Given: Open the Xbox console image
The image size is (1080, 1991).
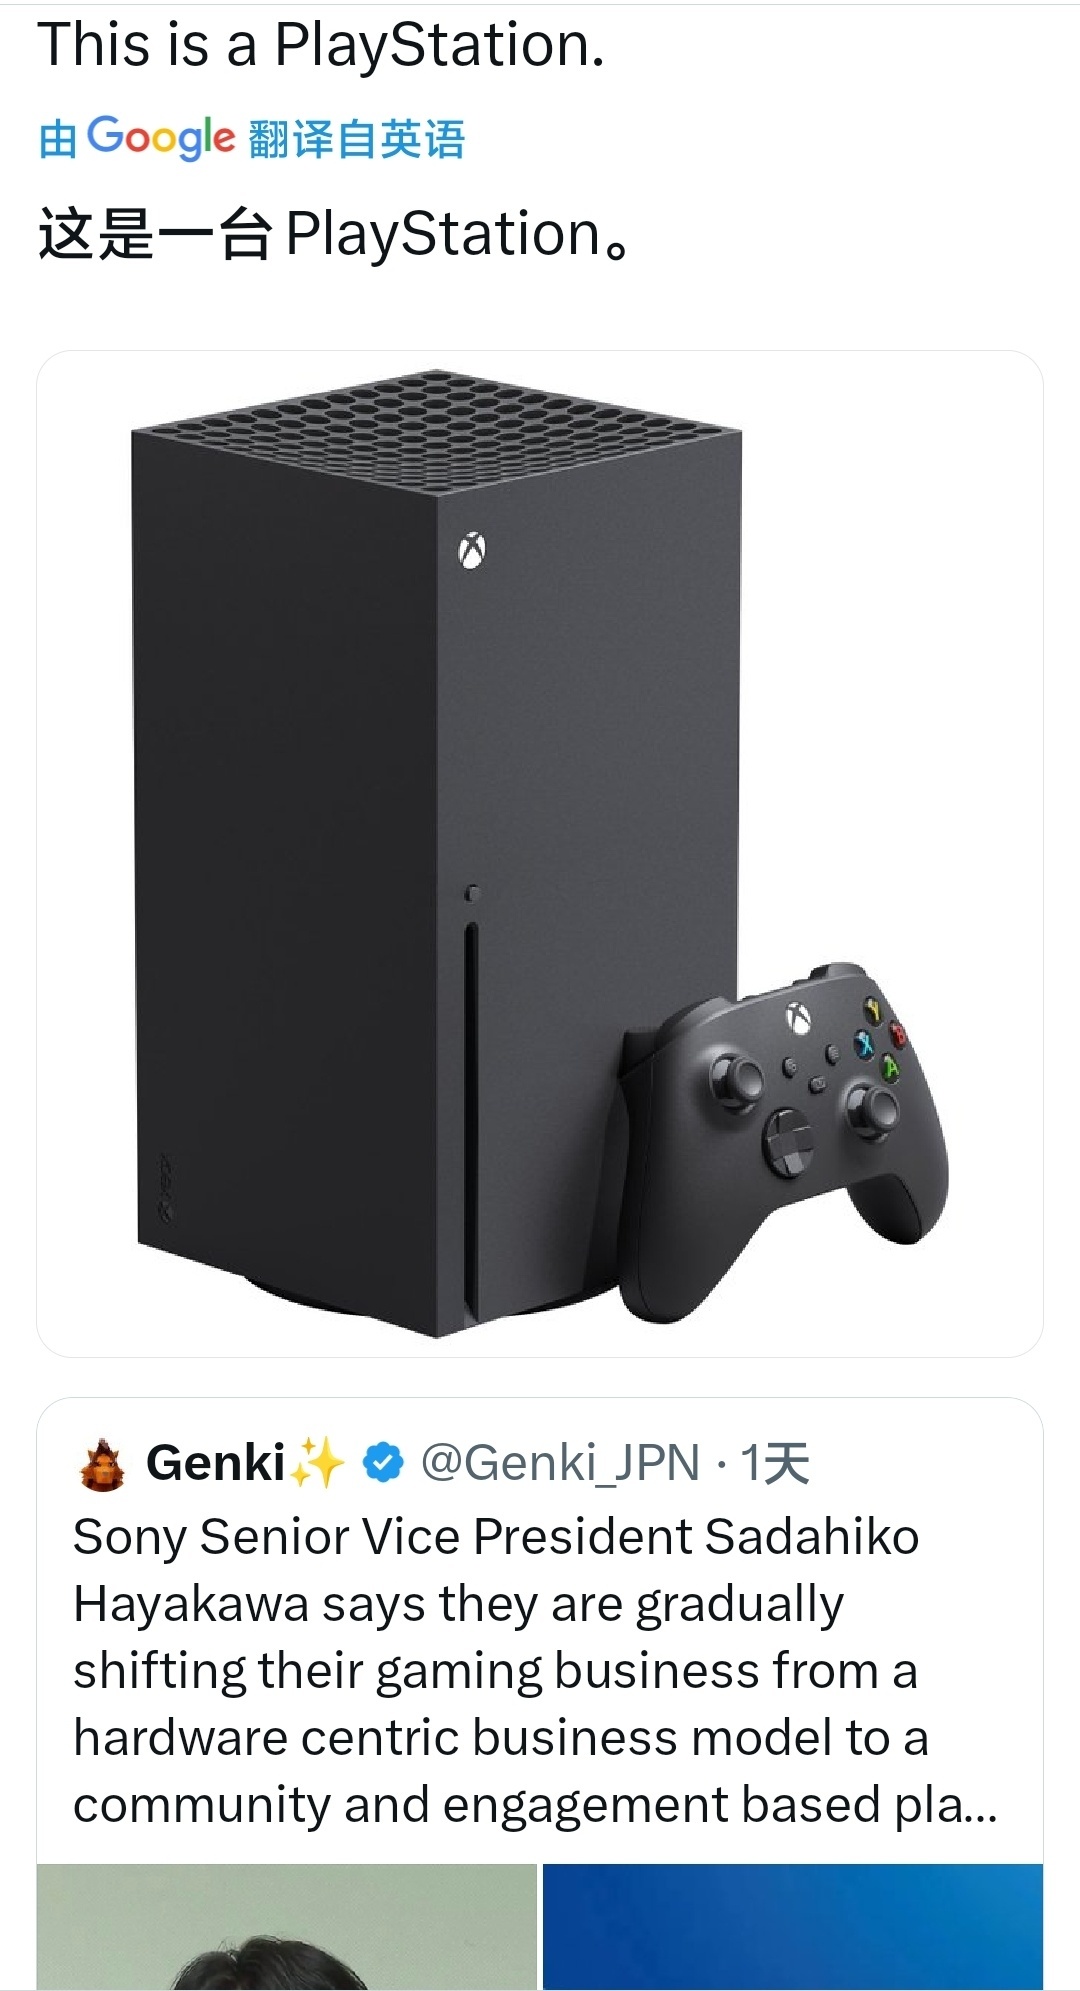Looking at the screenshot, I should [540, 853].
